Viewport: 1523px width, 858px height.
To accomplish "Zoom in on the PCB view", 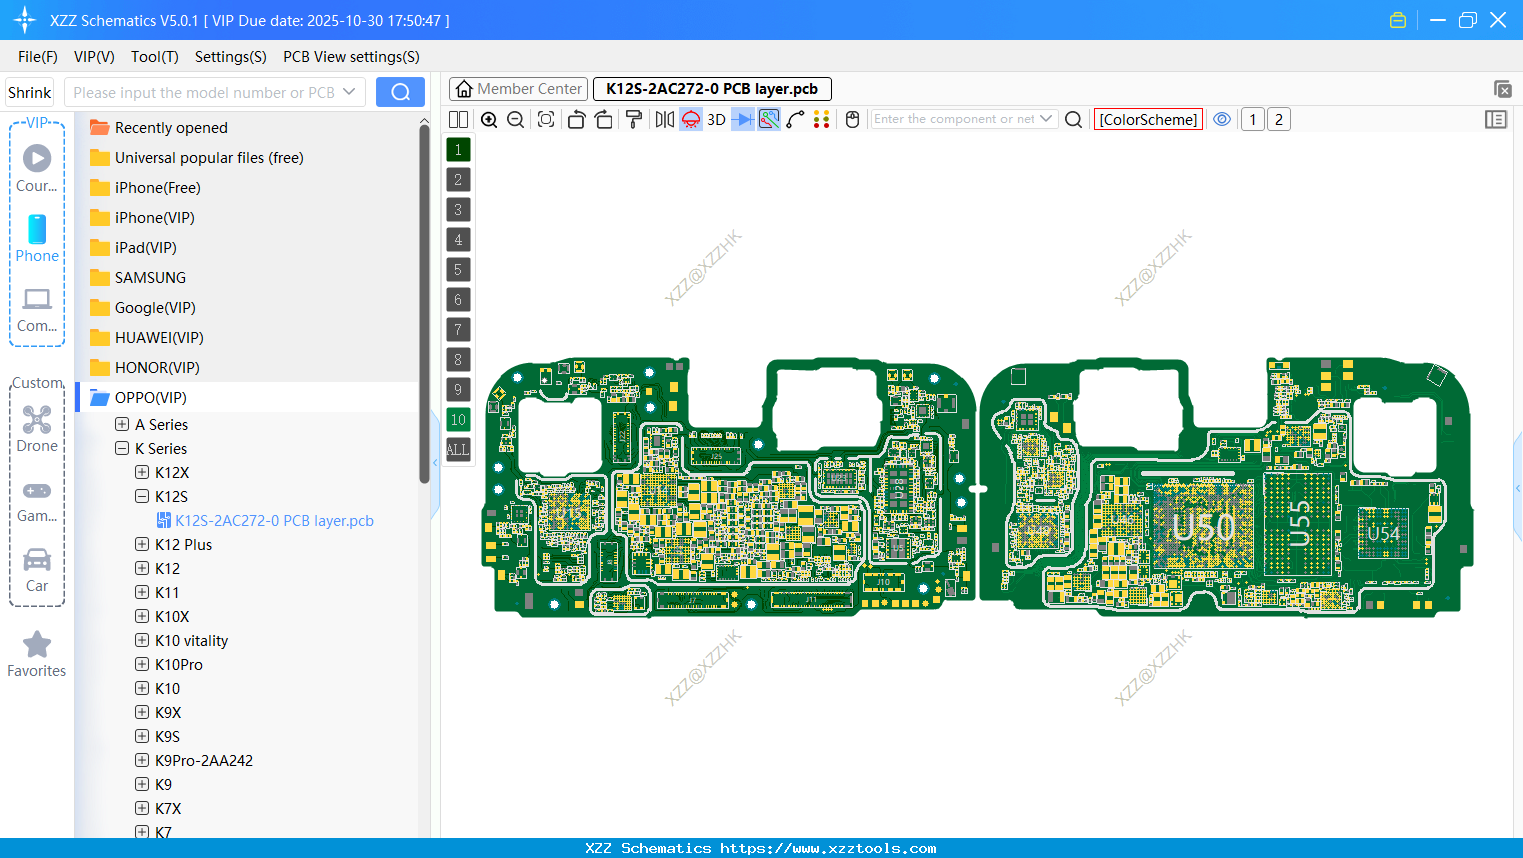I will pos(489,119).
